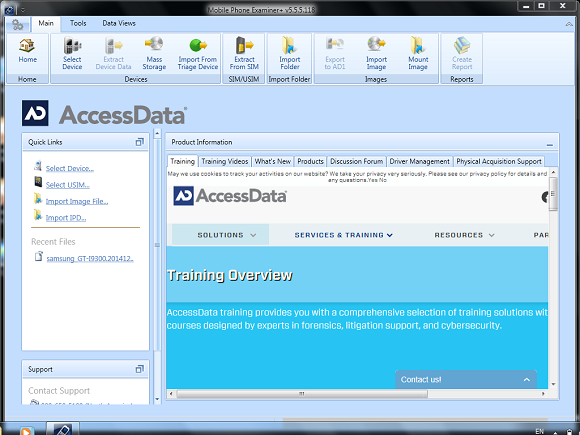Open the quick access toolbar dropdown arrow
This screenshot has width=580, height=435.
point(23,10)
